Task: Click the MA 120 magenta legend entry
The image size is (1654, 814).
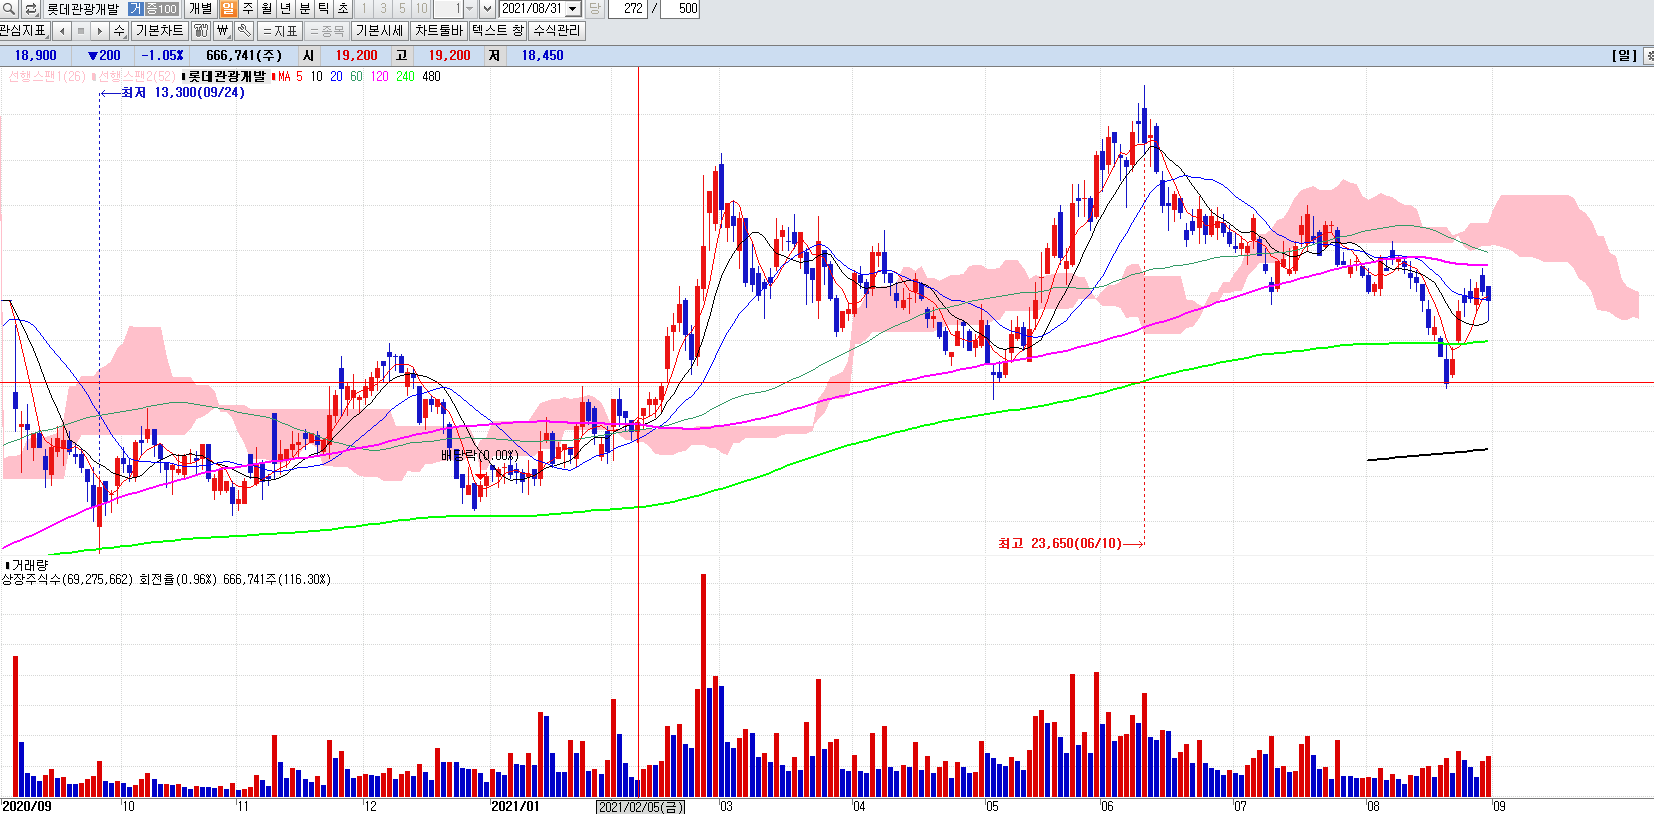Action: 379,76
